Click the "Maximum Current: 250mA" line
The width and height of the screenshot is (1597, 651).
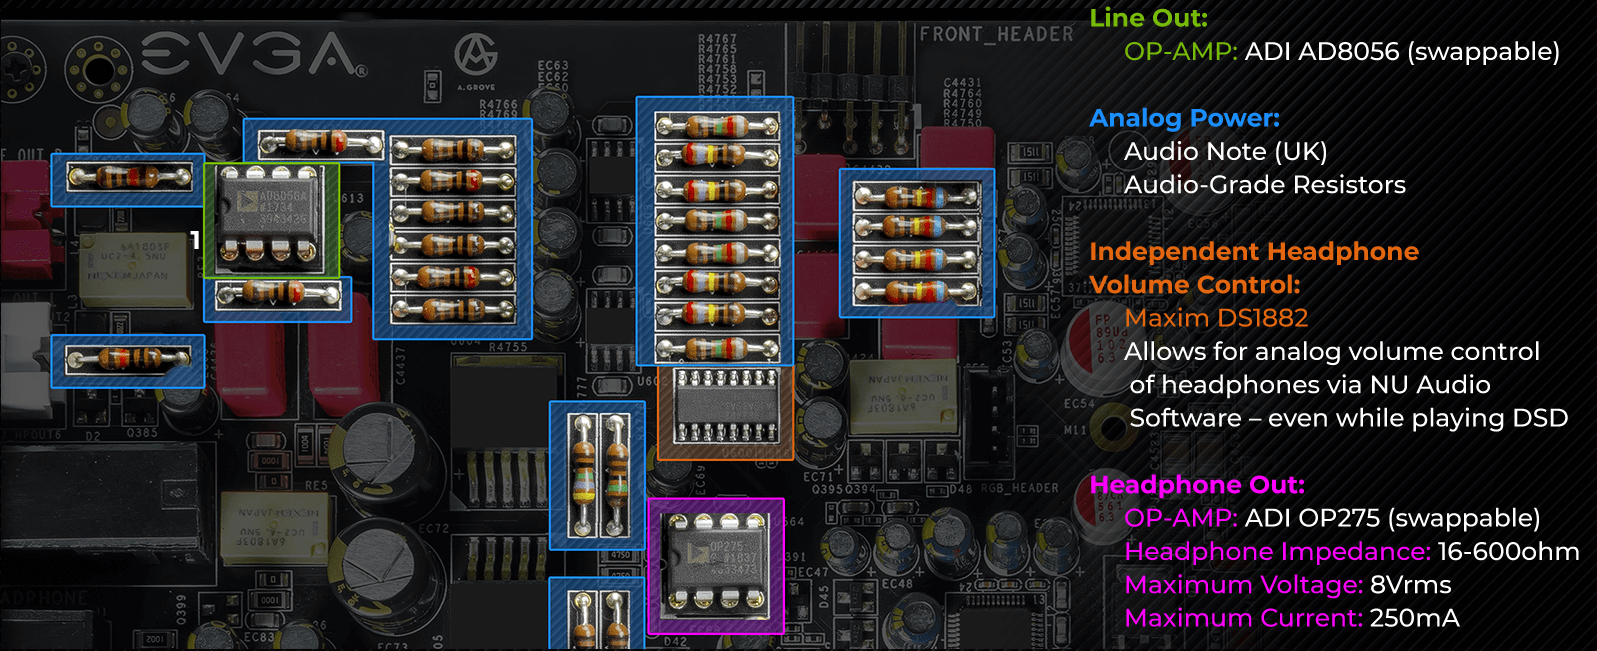tap(1292, 618)
